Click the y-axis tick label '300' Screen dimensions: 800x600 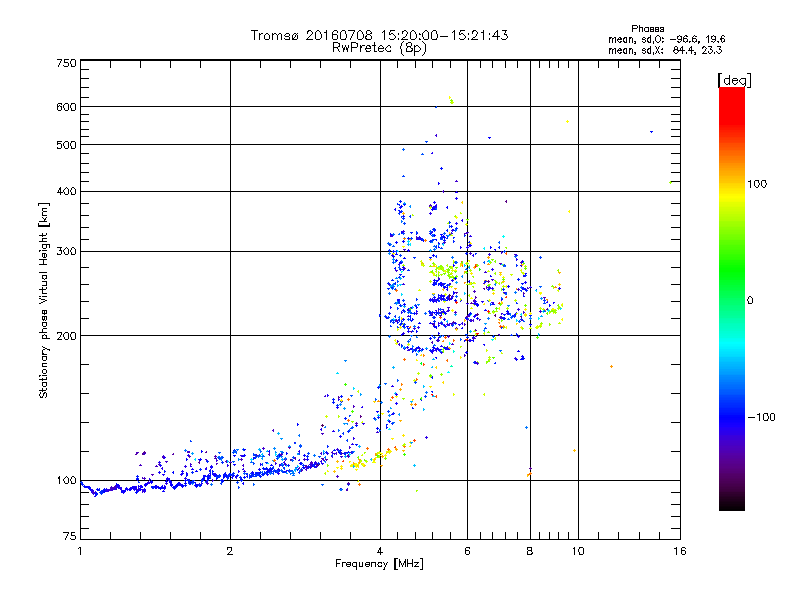[x=66, y=252]
